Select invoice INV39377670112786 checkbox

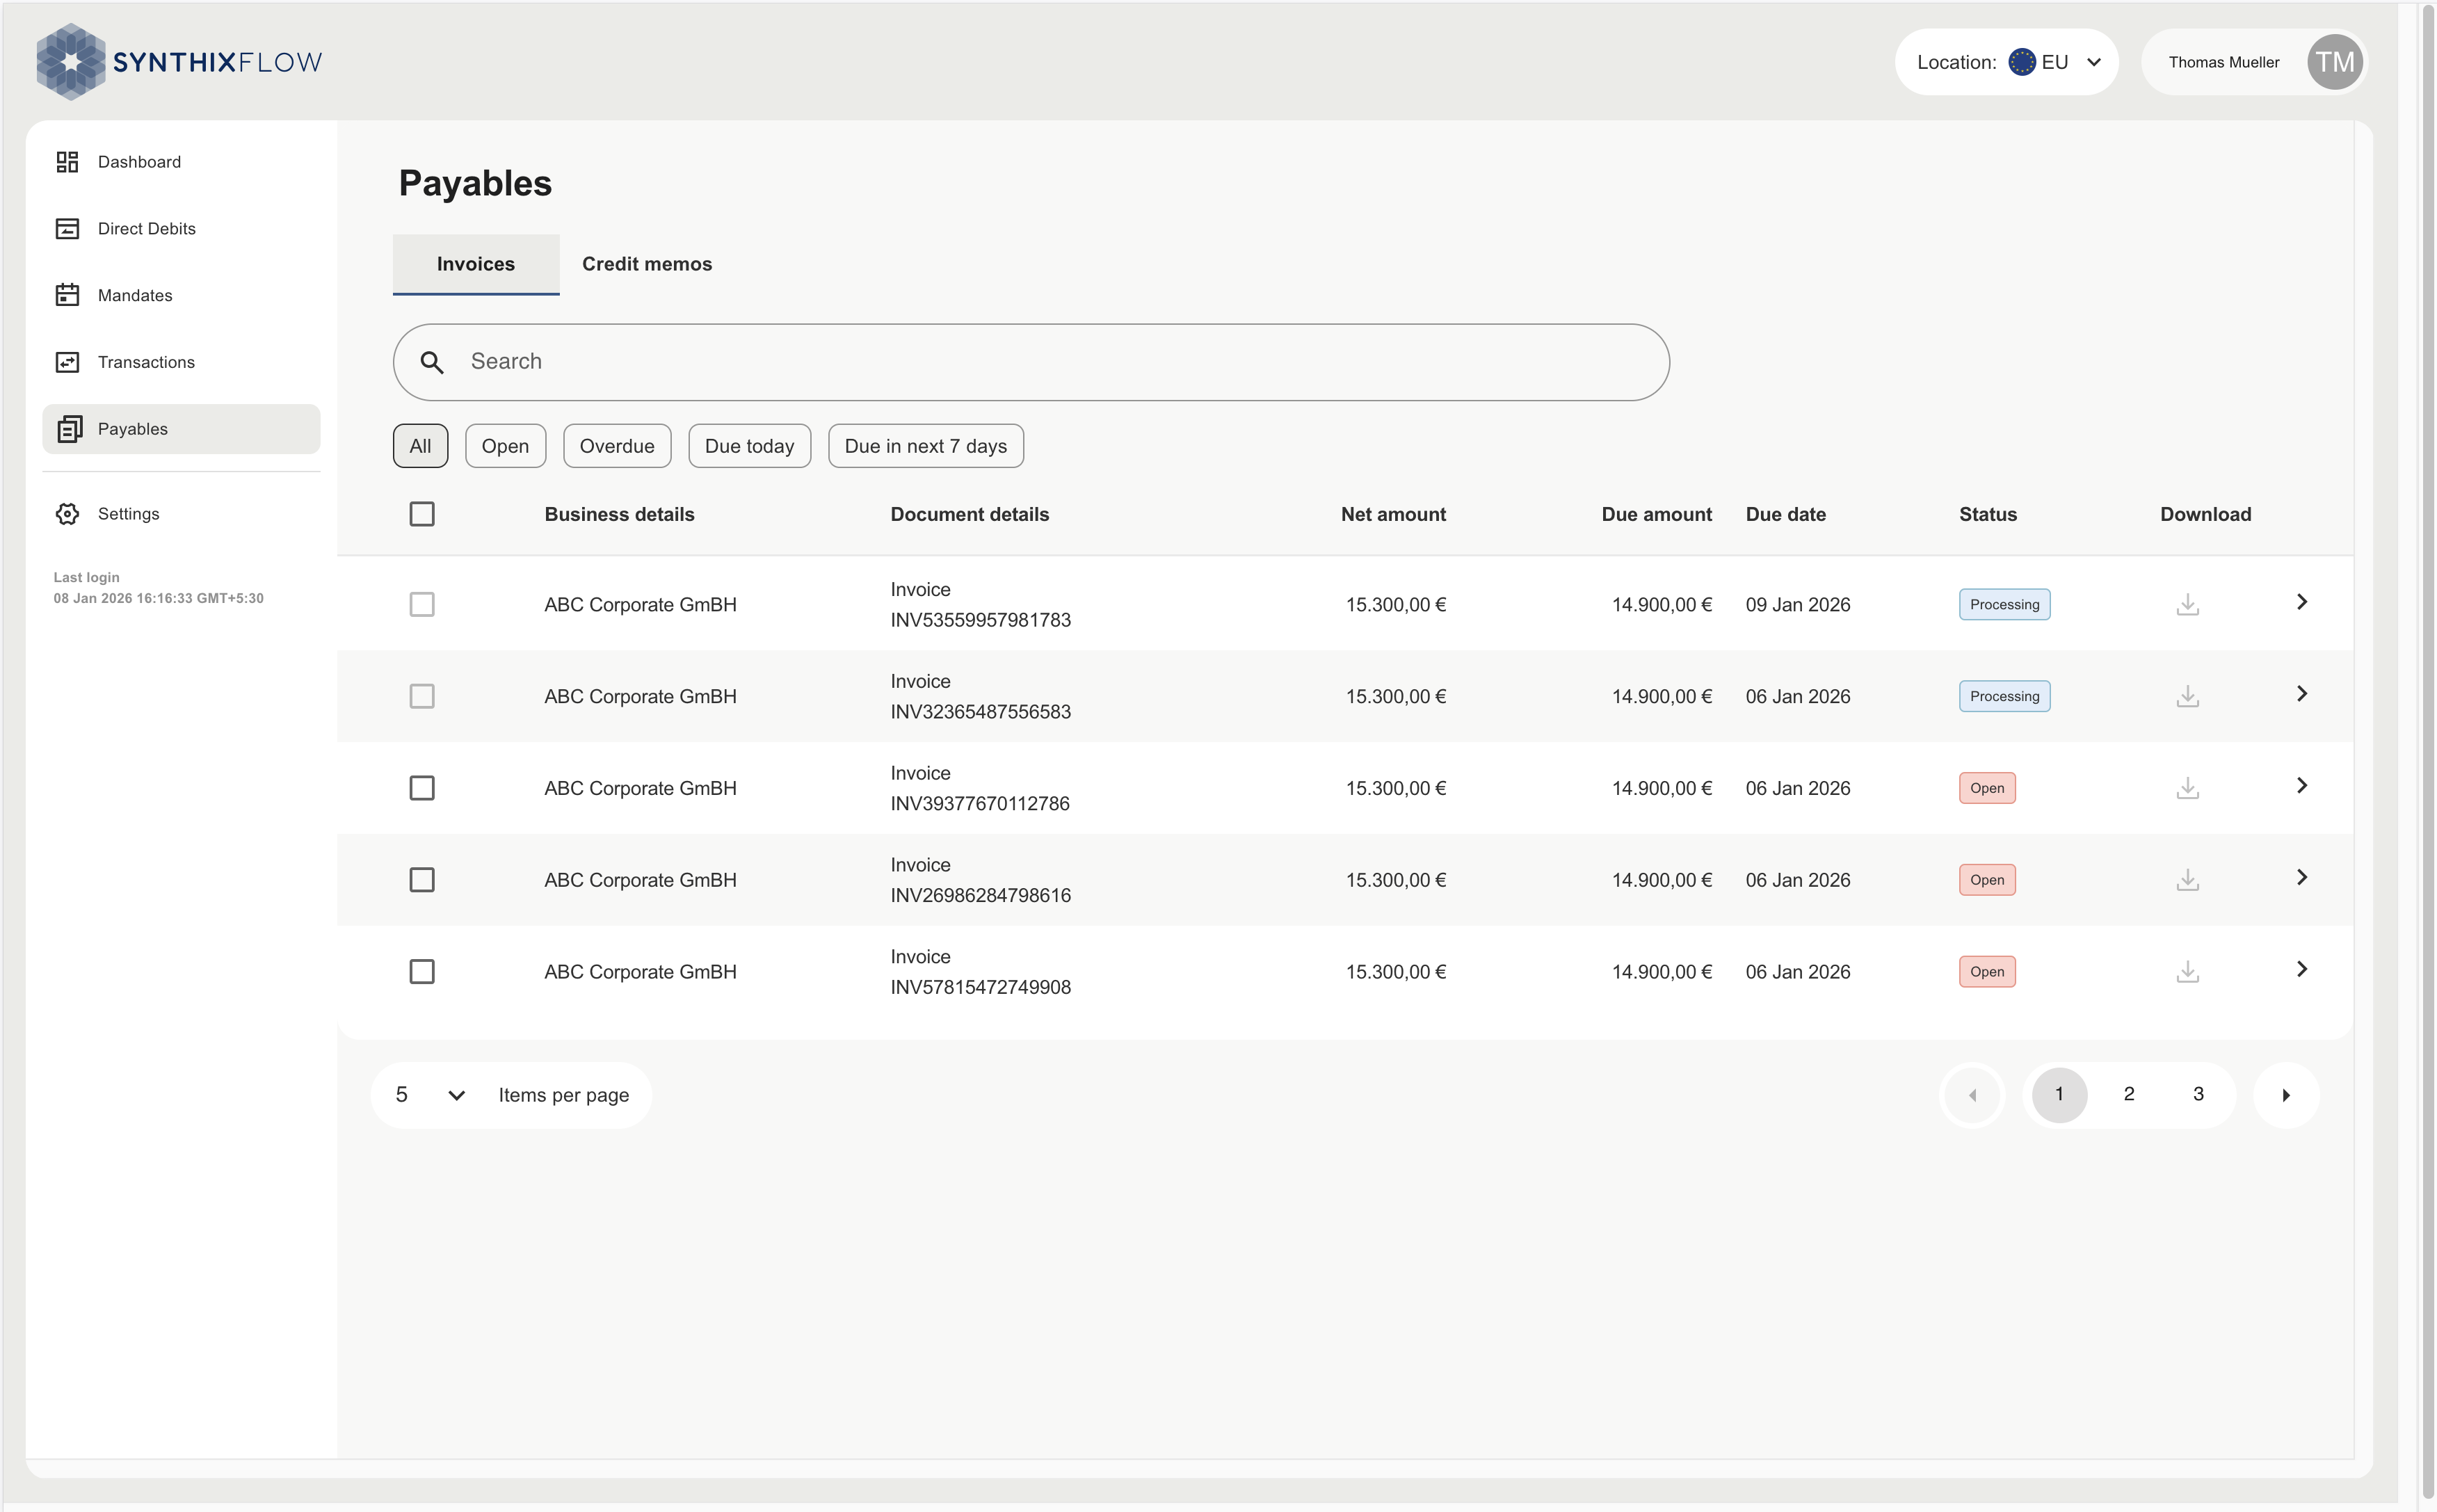tap(422, 788)
